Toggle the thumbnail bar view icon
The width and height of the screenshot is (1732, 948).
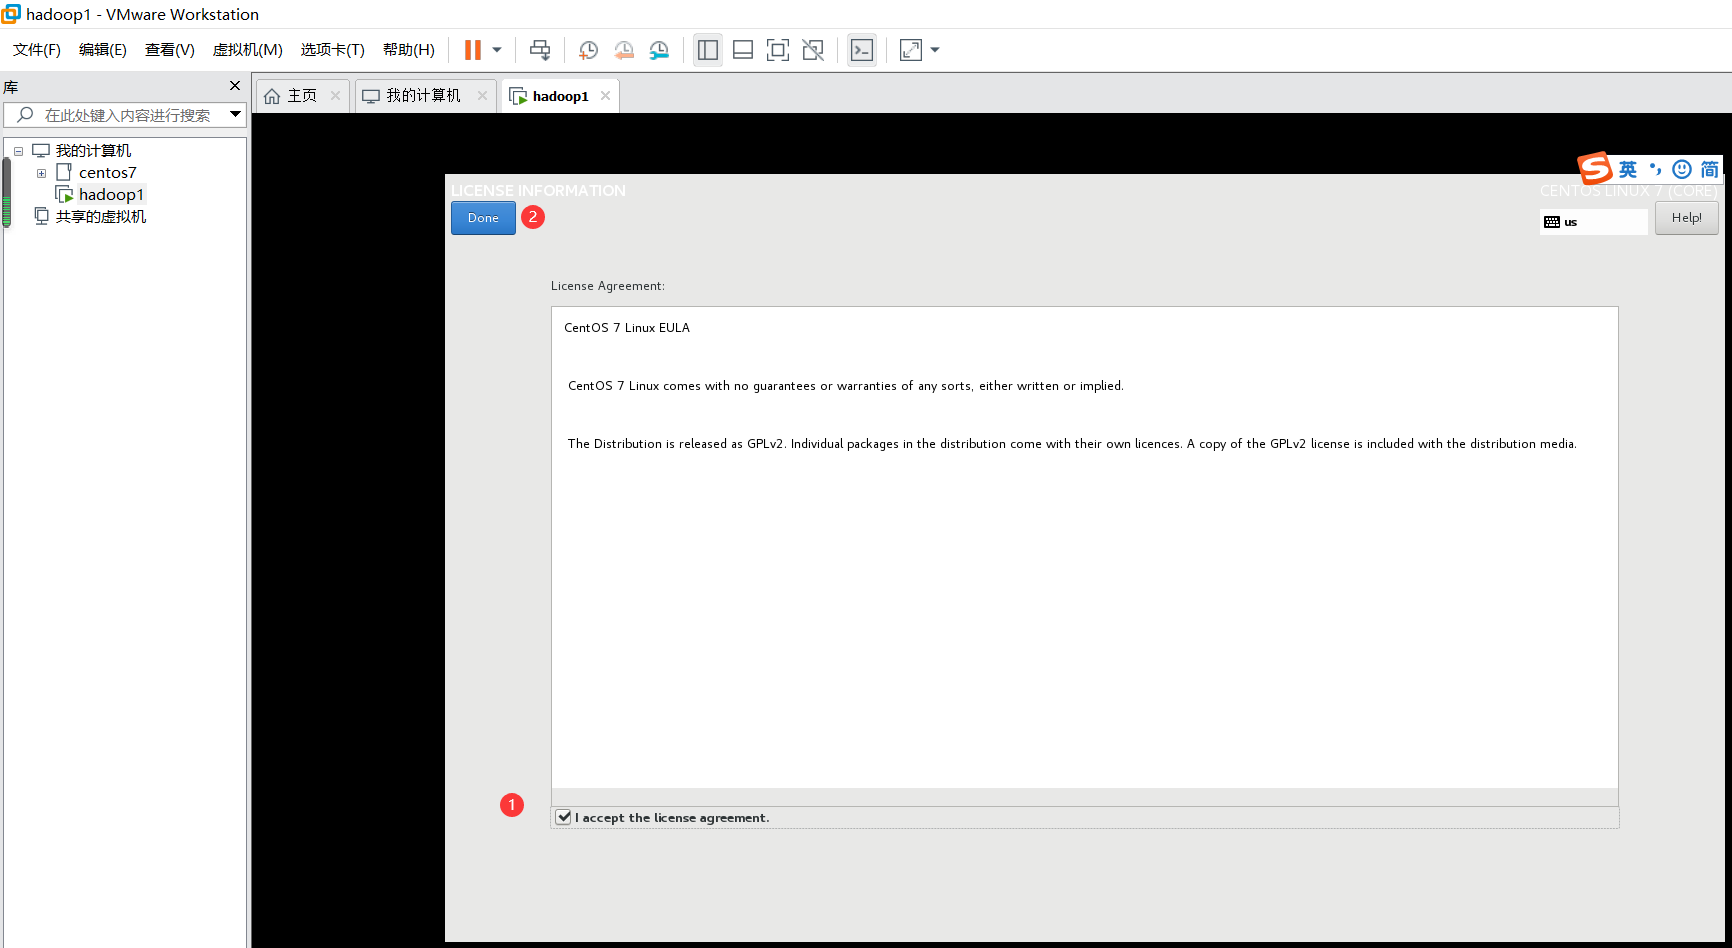click(743, 50)
